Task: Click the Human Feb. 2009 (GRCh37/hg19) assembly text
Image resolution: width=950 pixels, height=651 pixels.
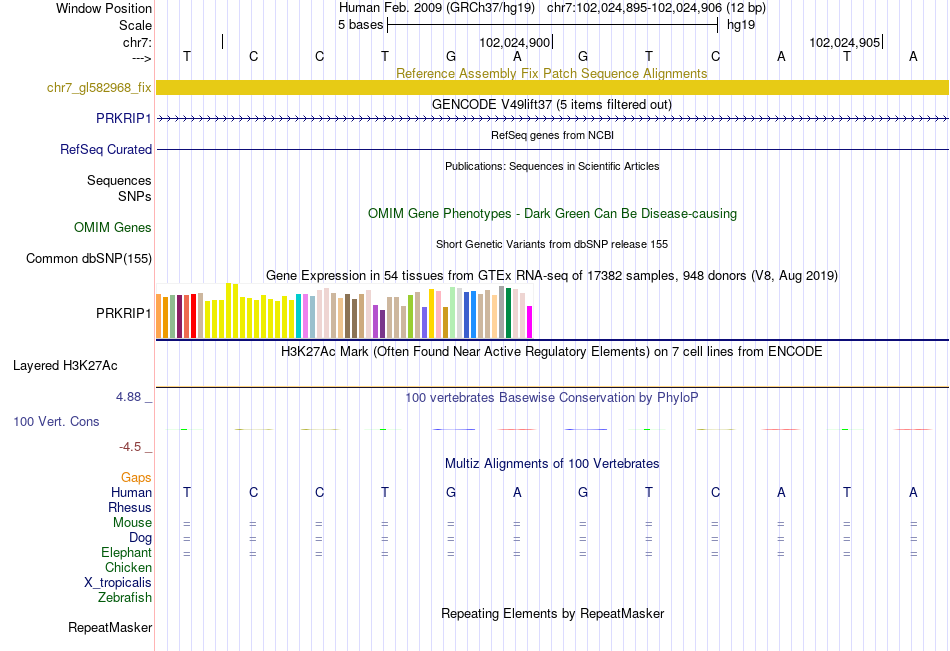Action: tap(437, 8)
